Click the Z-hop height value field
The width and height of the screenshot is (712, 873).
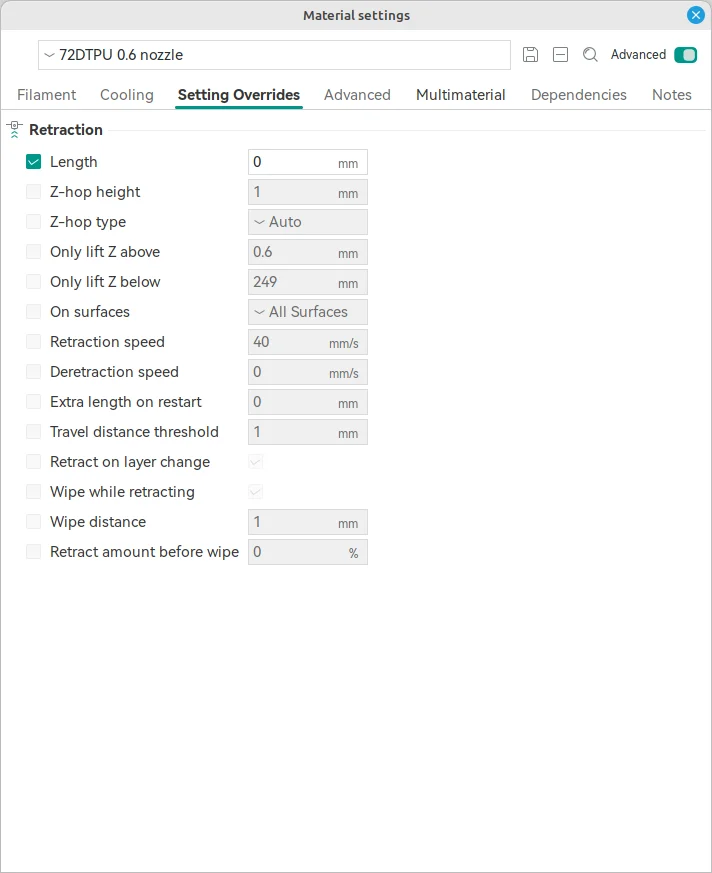point(308,192)
